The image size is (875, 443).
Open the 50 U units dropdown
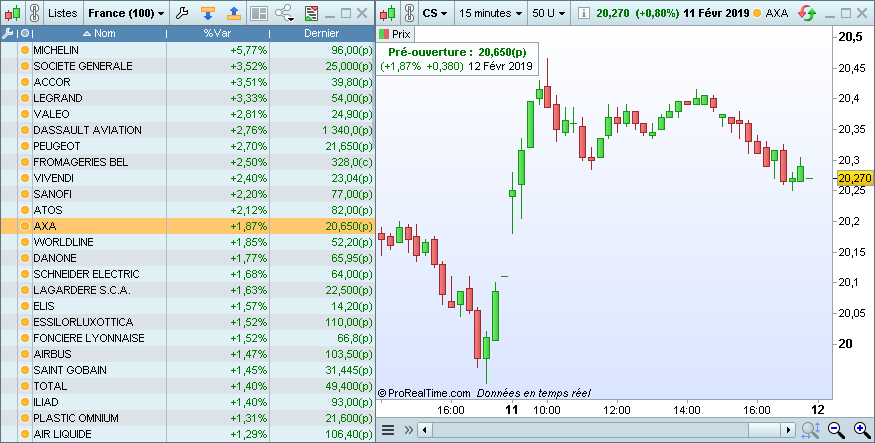pyautogui.click(x=551, y=13)
